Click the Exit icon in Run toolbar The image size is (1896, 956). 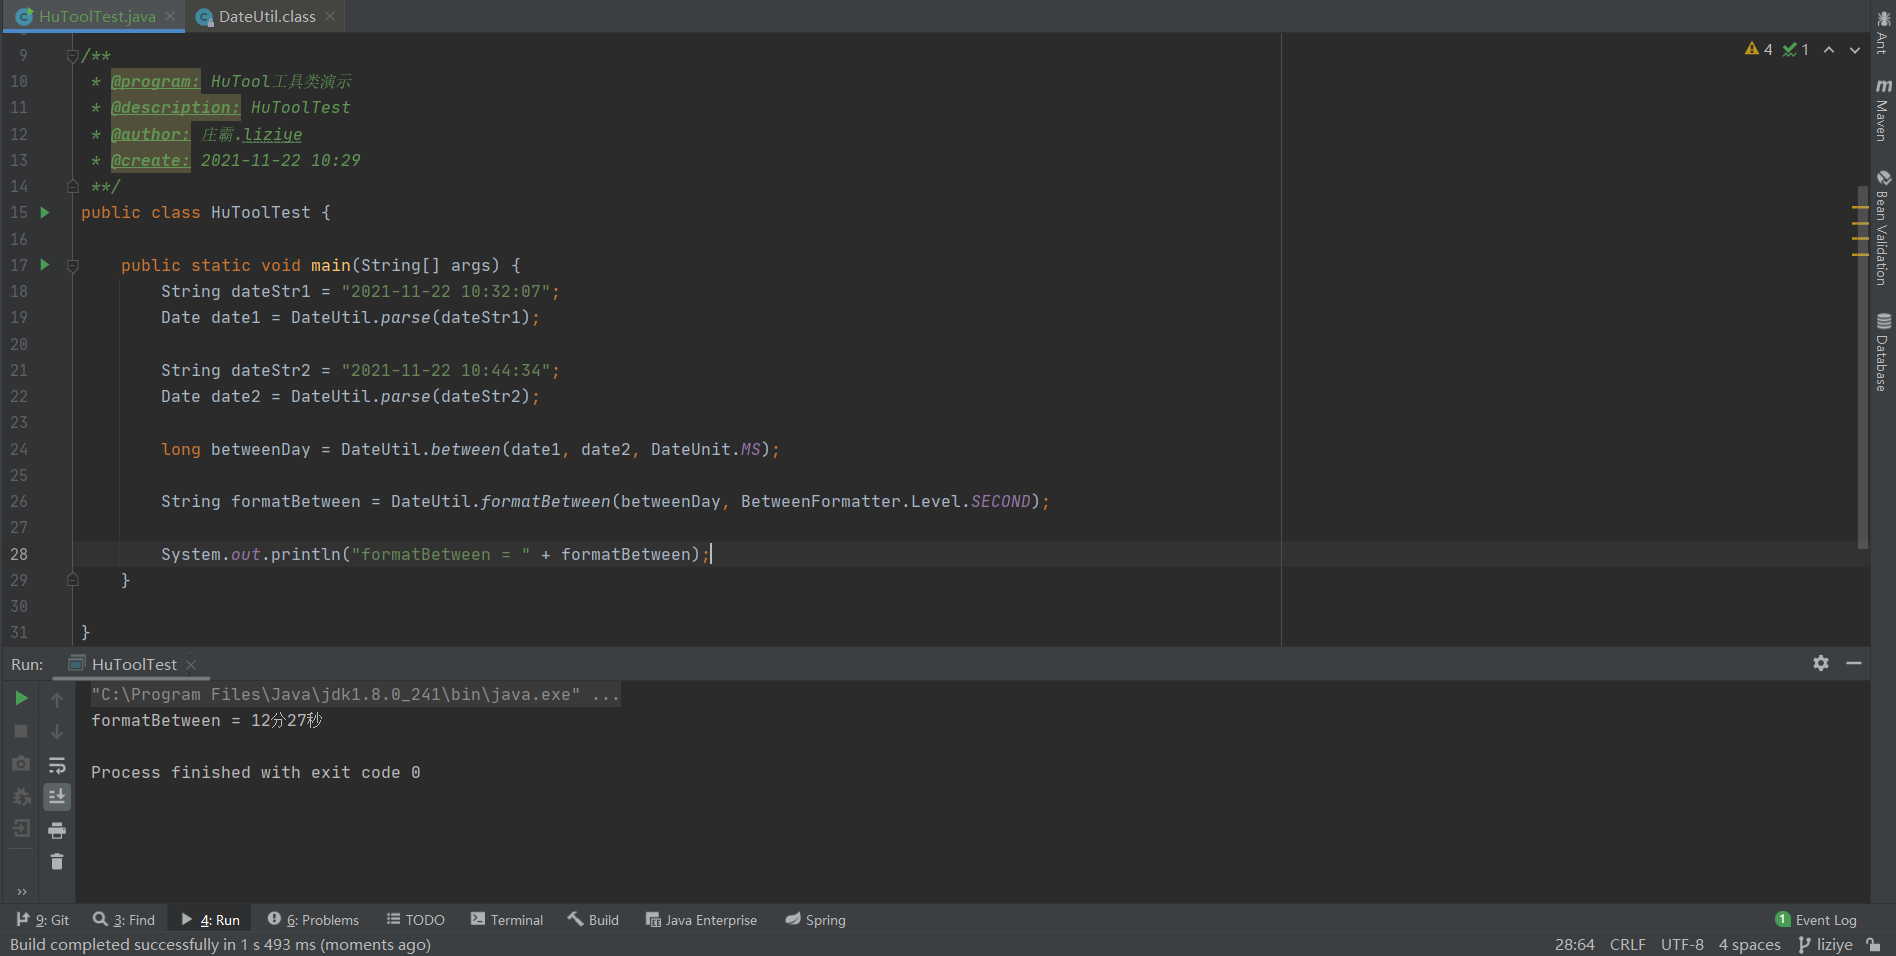[x=21, y=829]
